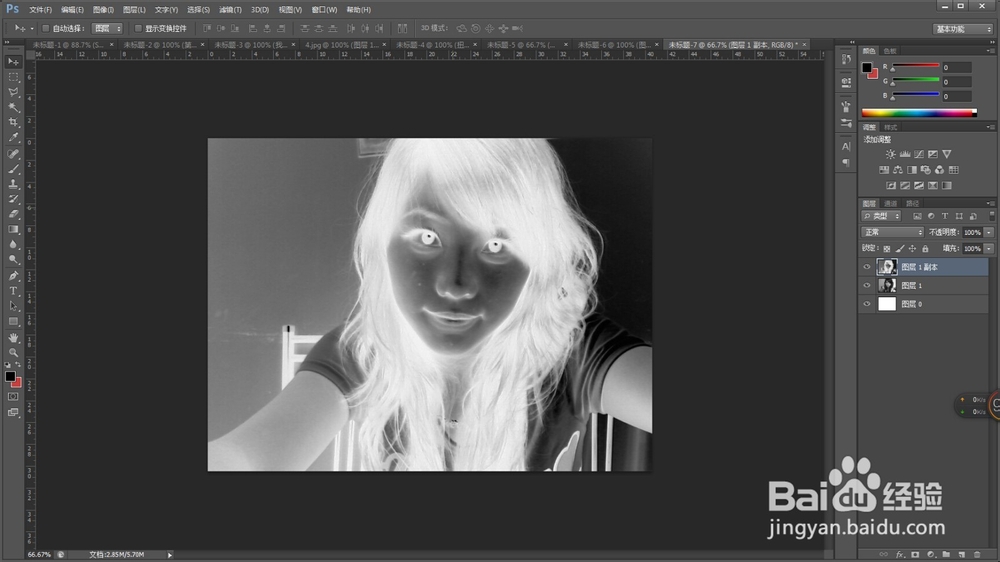This screenshot has height=562, width=1000.
Task: Switch to the 通道 channels tab
Action: pyautogui.click(x=890, y=203)
